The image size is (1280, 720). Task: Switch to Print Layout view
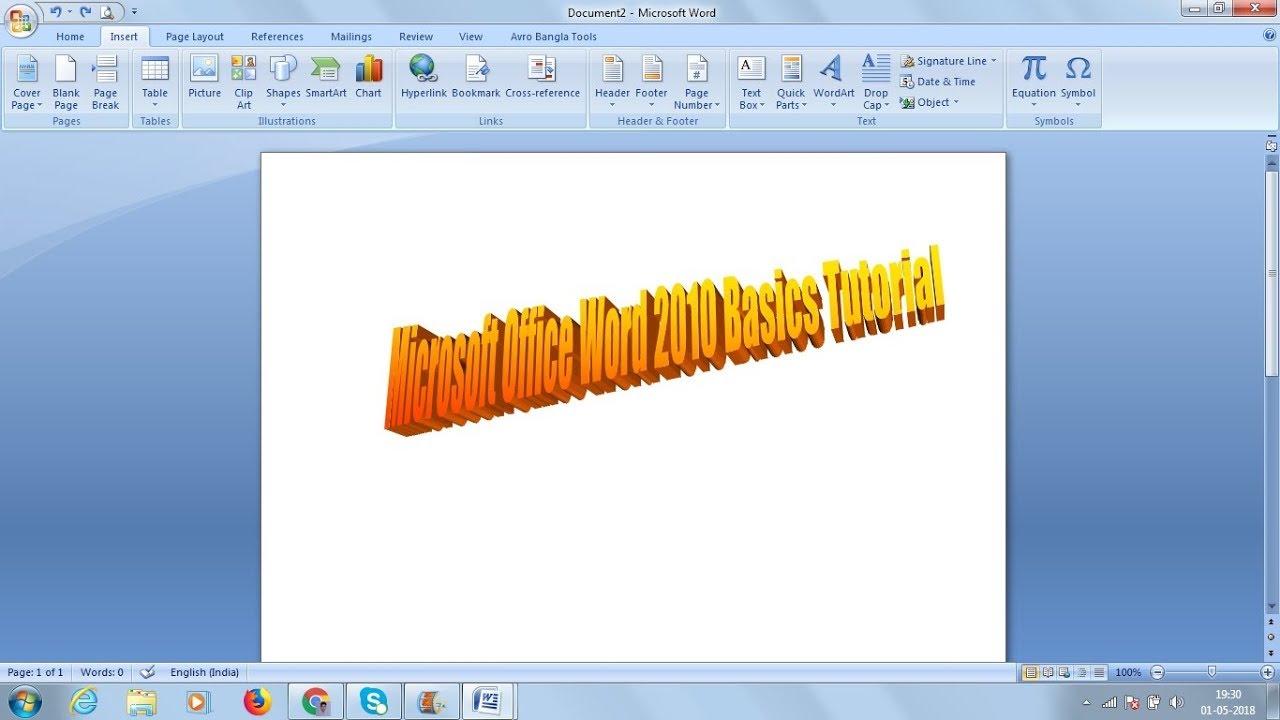[1031, 673]
